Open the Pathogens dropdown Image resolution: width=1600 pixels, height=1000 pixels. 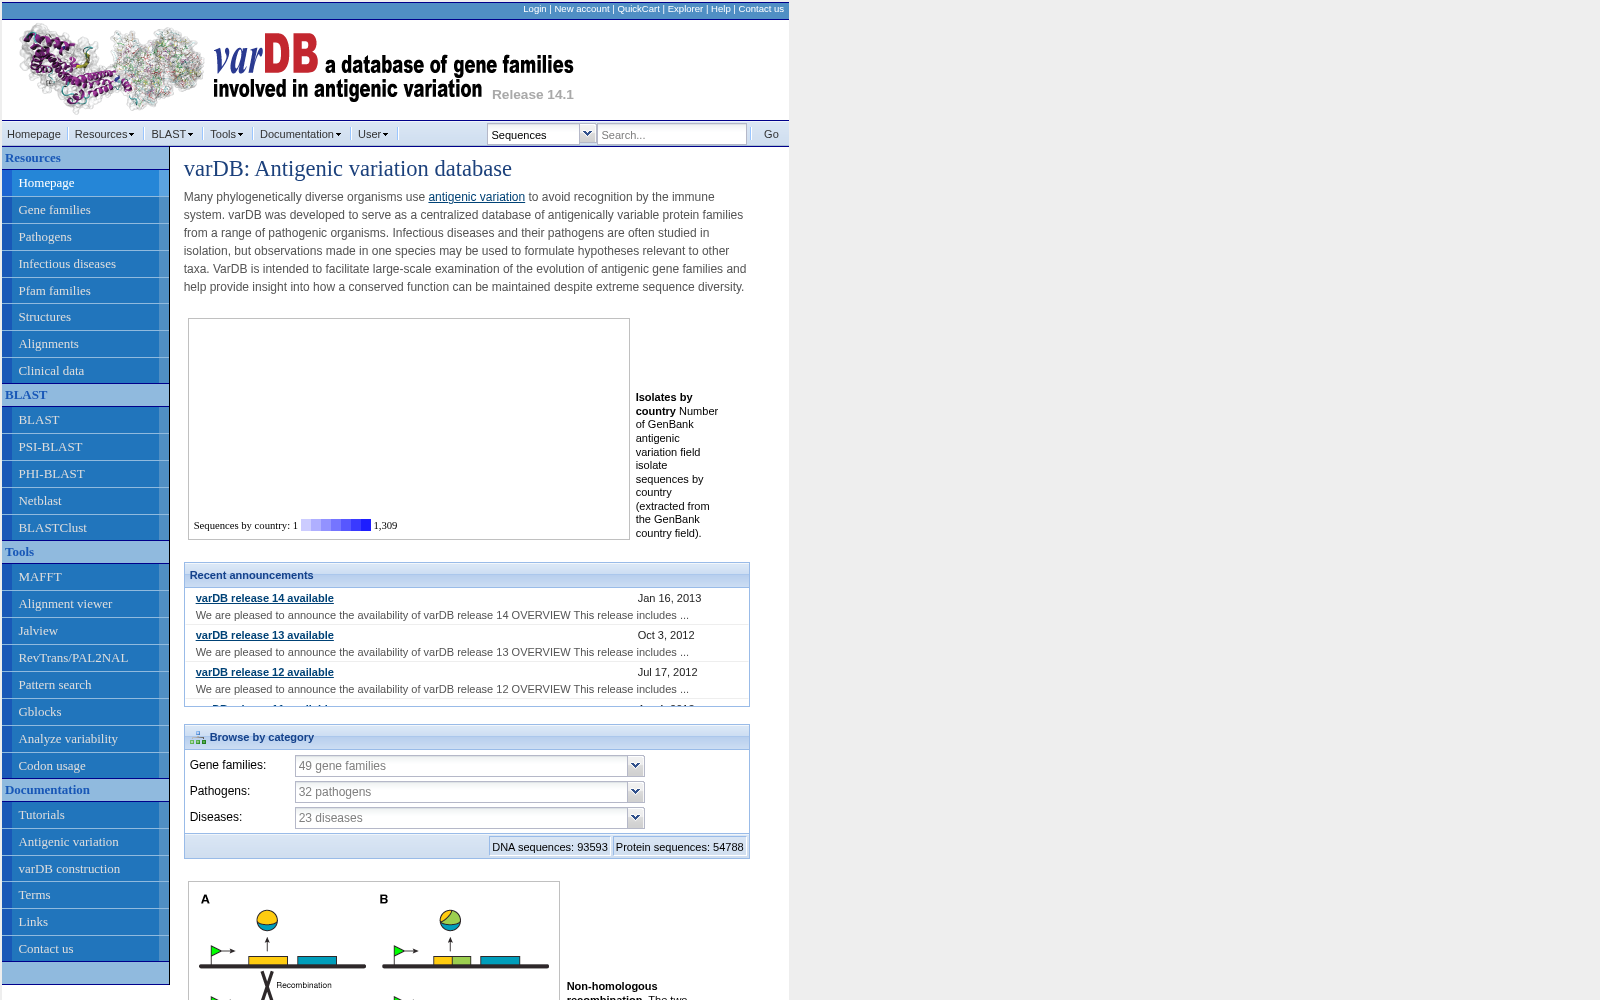tap(635, 792)
